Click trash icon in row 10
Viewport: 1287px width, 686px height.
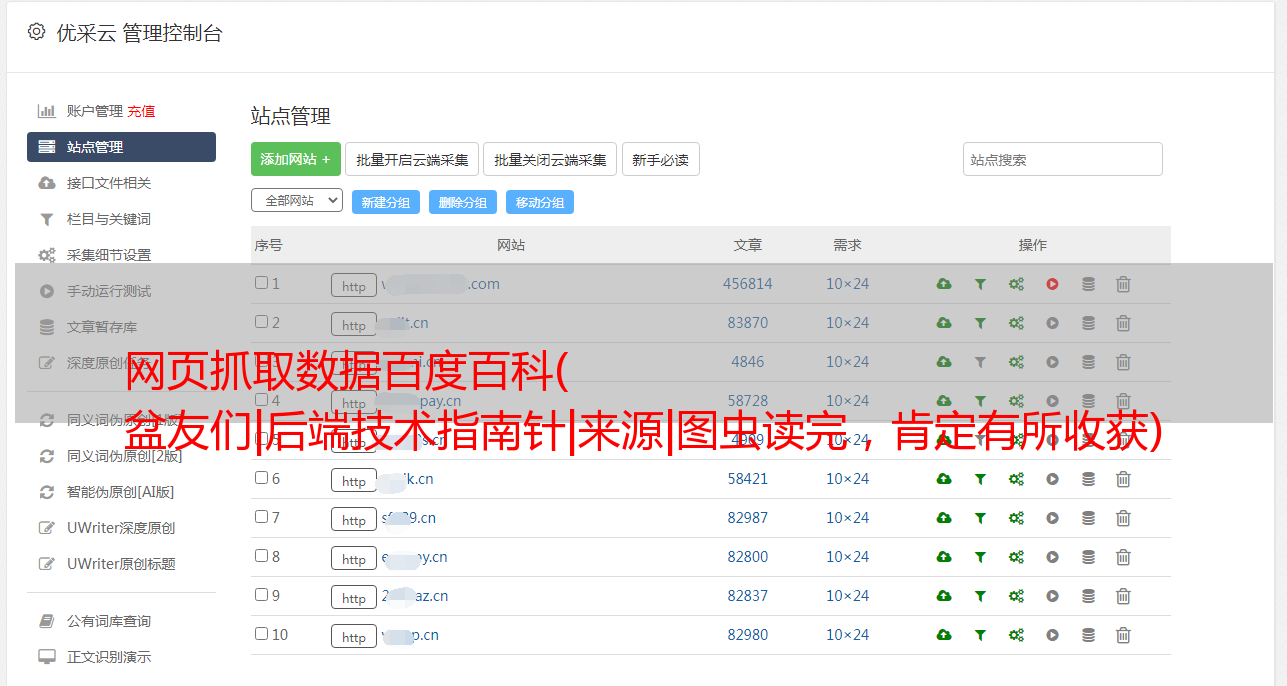[x=1123, y=635]
